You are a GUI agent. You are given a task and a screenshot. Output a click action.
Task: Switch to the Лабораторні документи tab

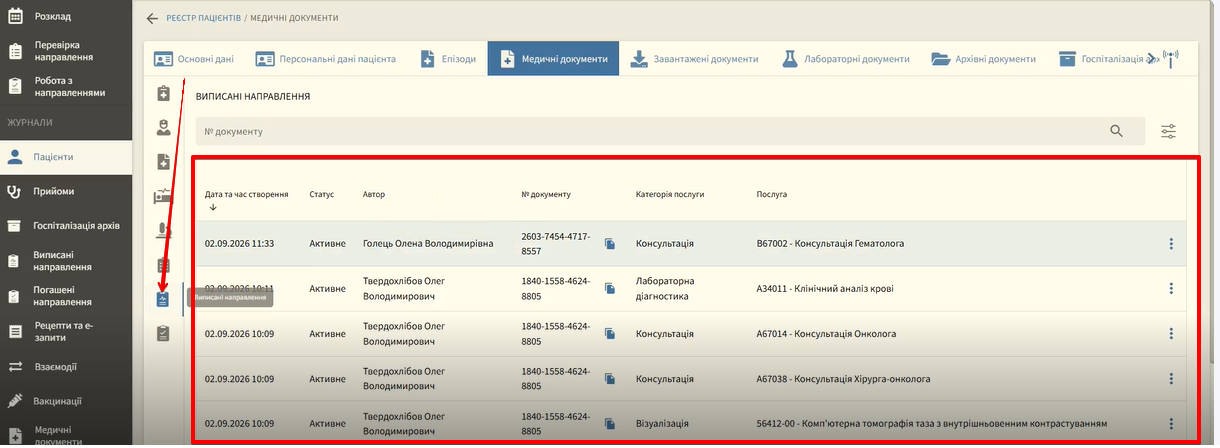[x=846, y=59]
